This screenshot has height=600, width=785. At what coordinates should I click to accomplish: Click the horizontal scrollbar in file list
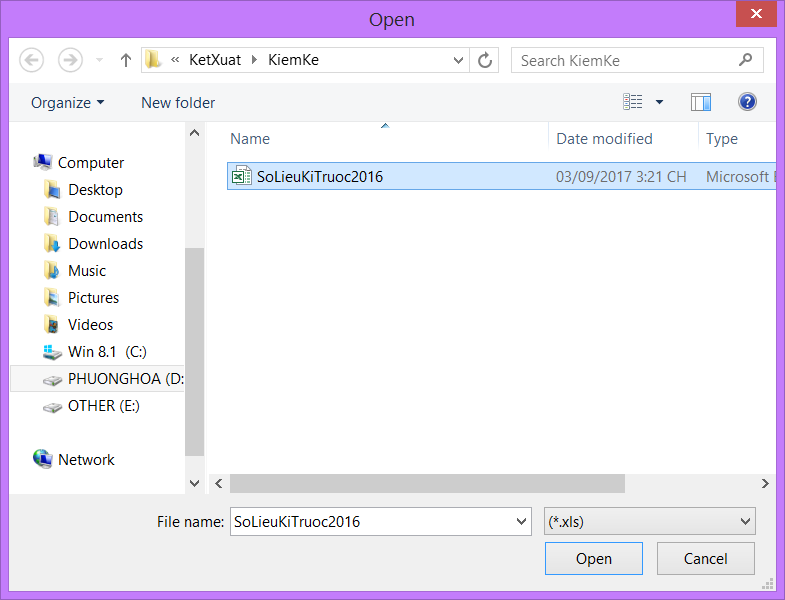(x=427, y=483)
